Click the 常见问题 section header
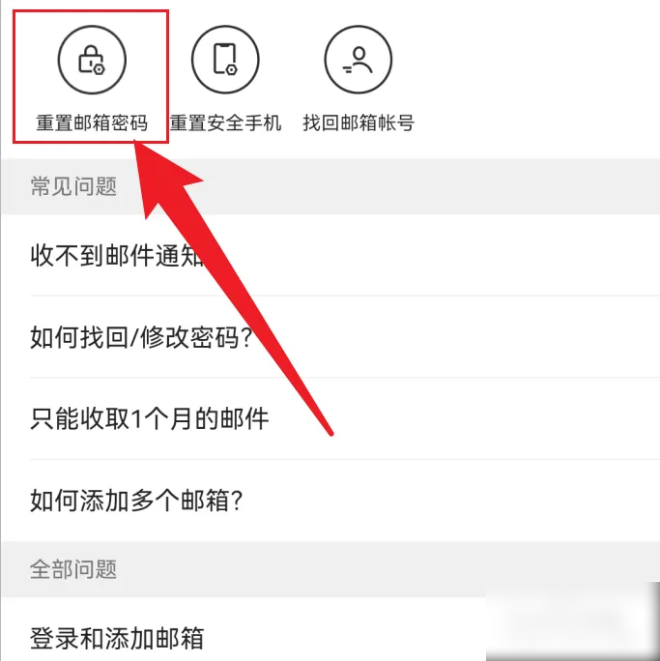 [x=73, y=186]
